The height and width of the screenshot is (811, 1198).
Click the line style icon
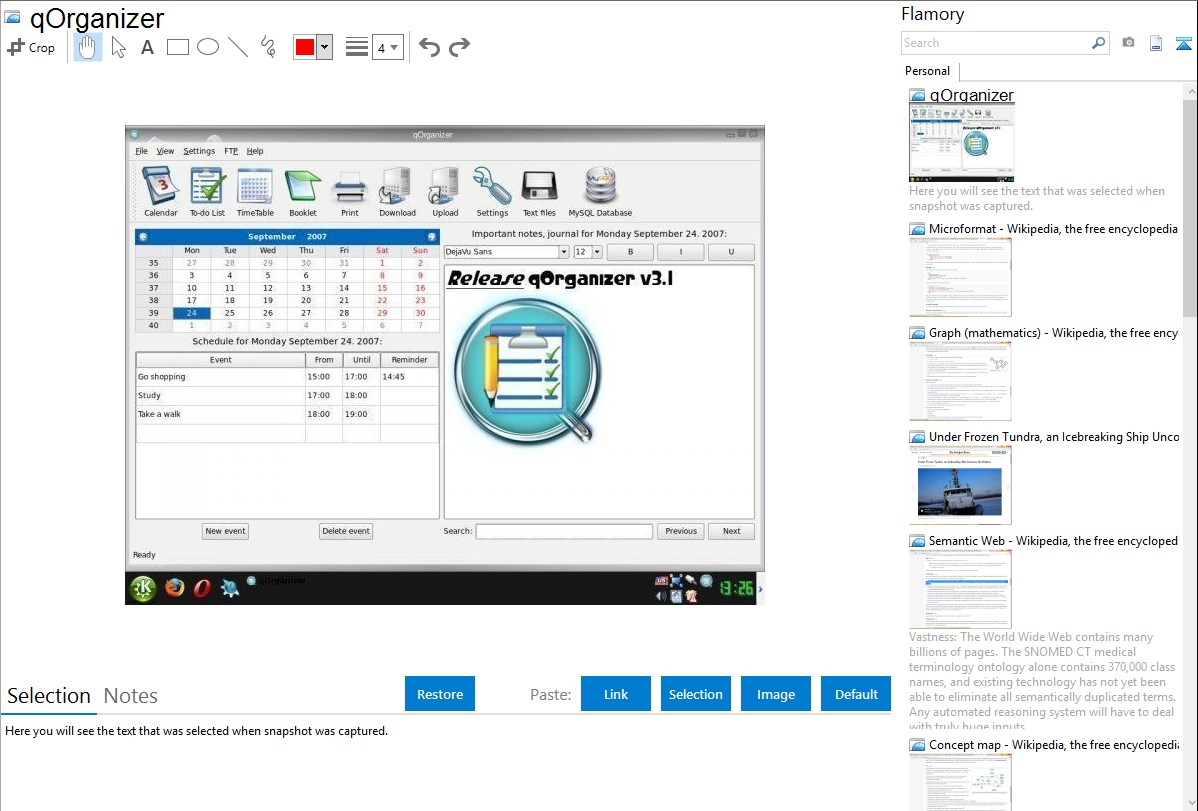[357, 47]
